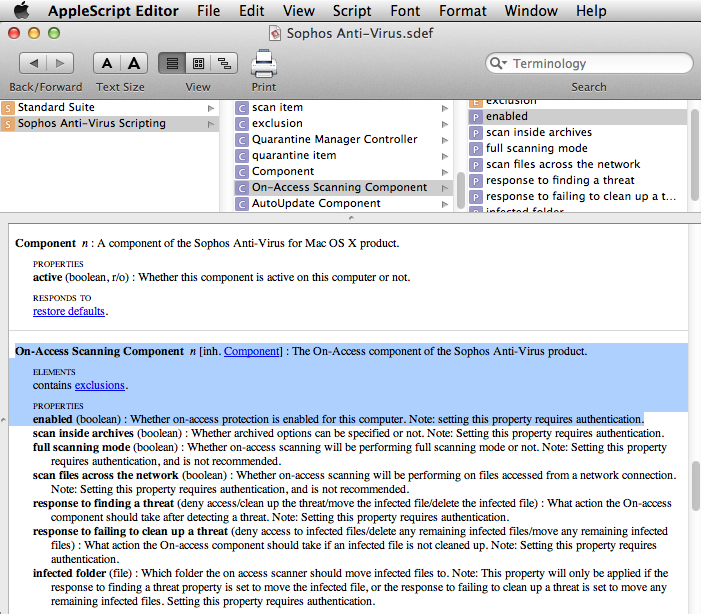Select Sophos Anti-Virus Scripting suite
The width and height of the screenshot is (701, 614).
[x=110, y=123]
